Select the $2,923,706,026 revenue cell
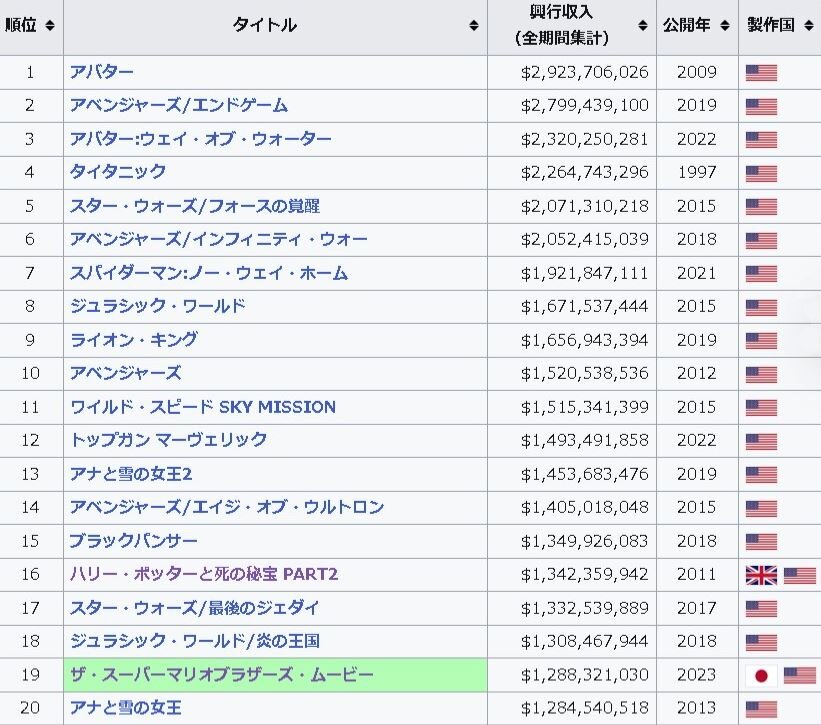 point(584,72)
